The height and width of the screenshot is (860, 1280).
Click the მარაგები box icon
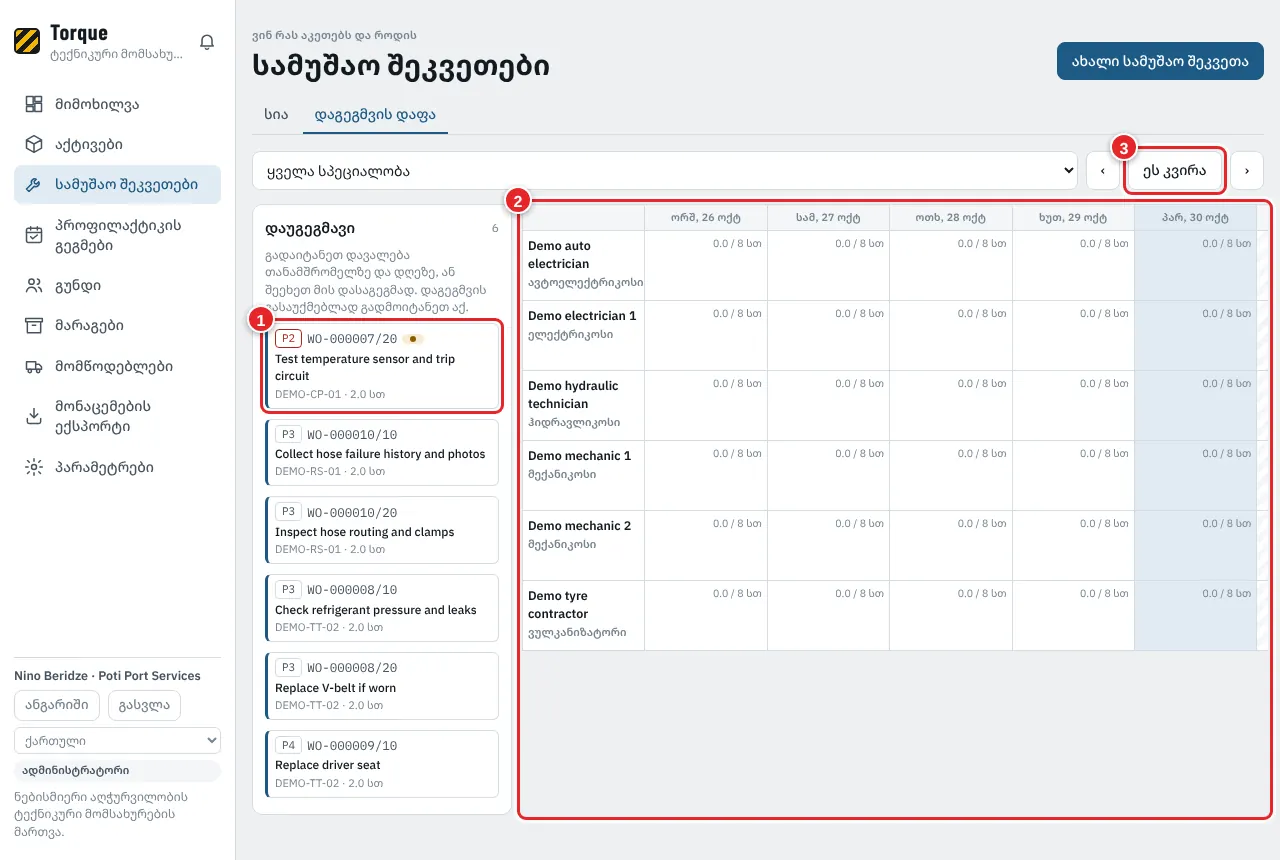(34, 326)
